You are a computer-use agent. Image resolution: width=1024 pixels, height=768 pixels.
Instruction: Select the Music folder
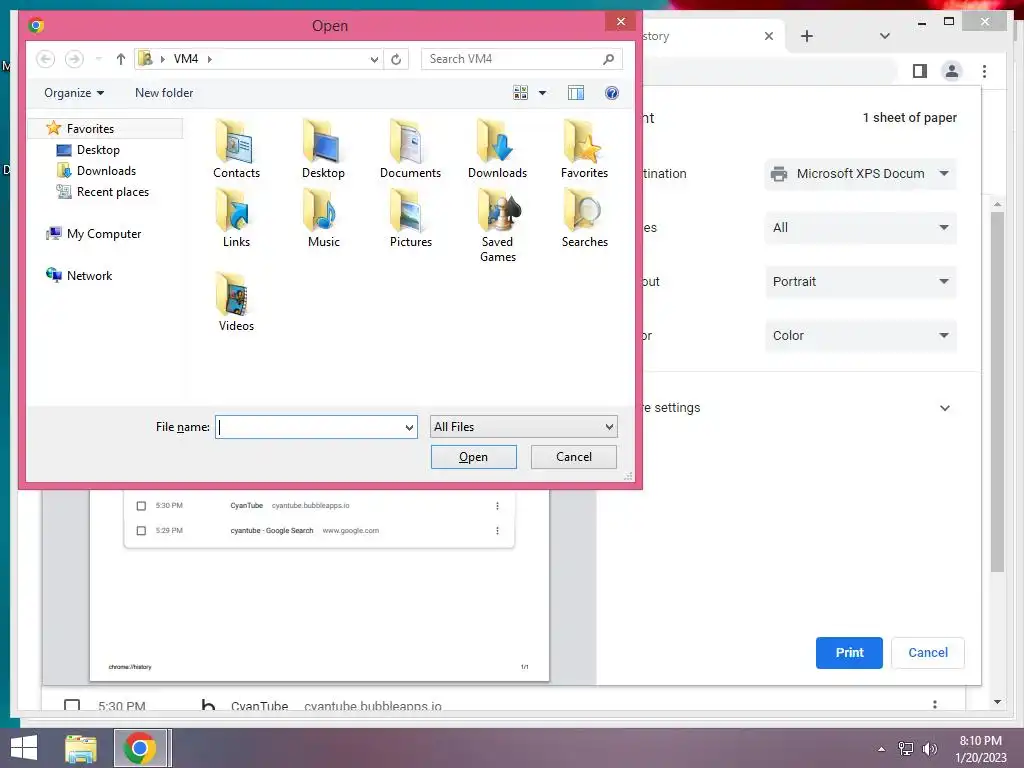[x=323, y=218]
